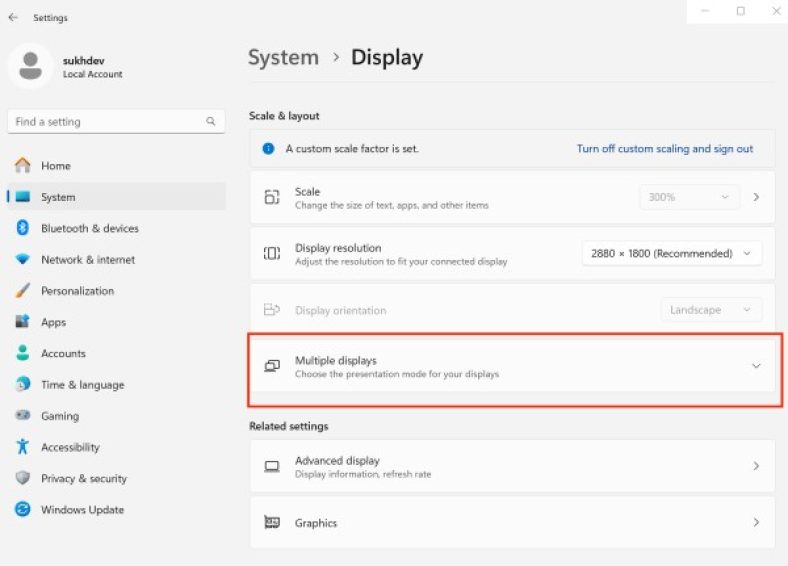
Task: Click the Personalization paintbrush icon
Action: (x=23, y=291)
